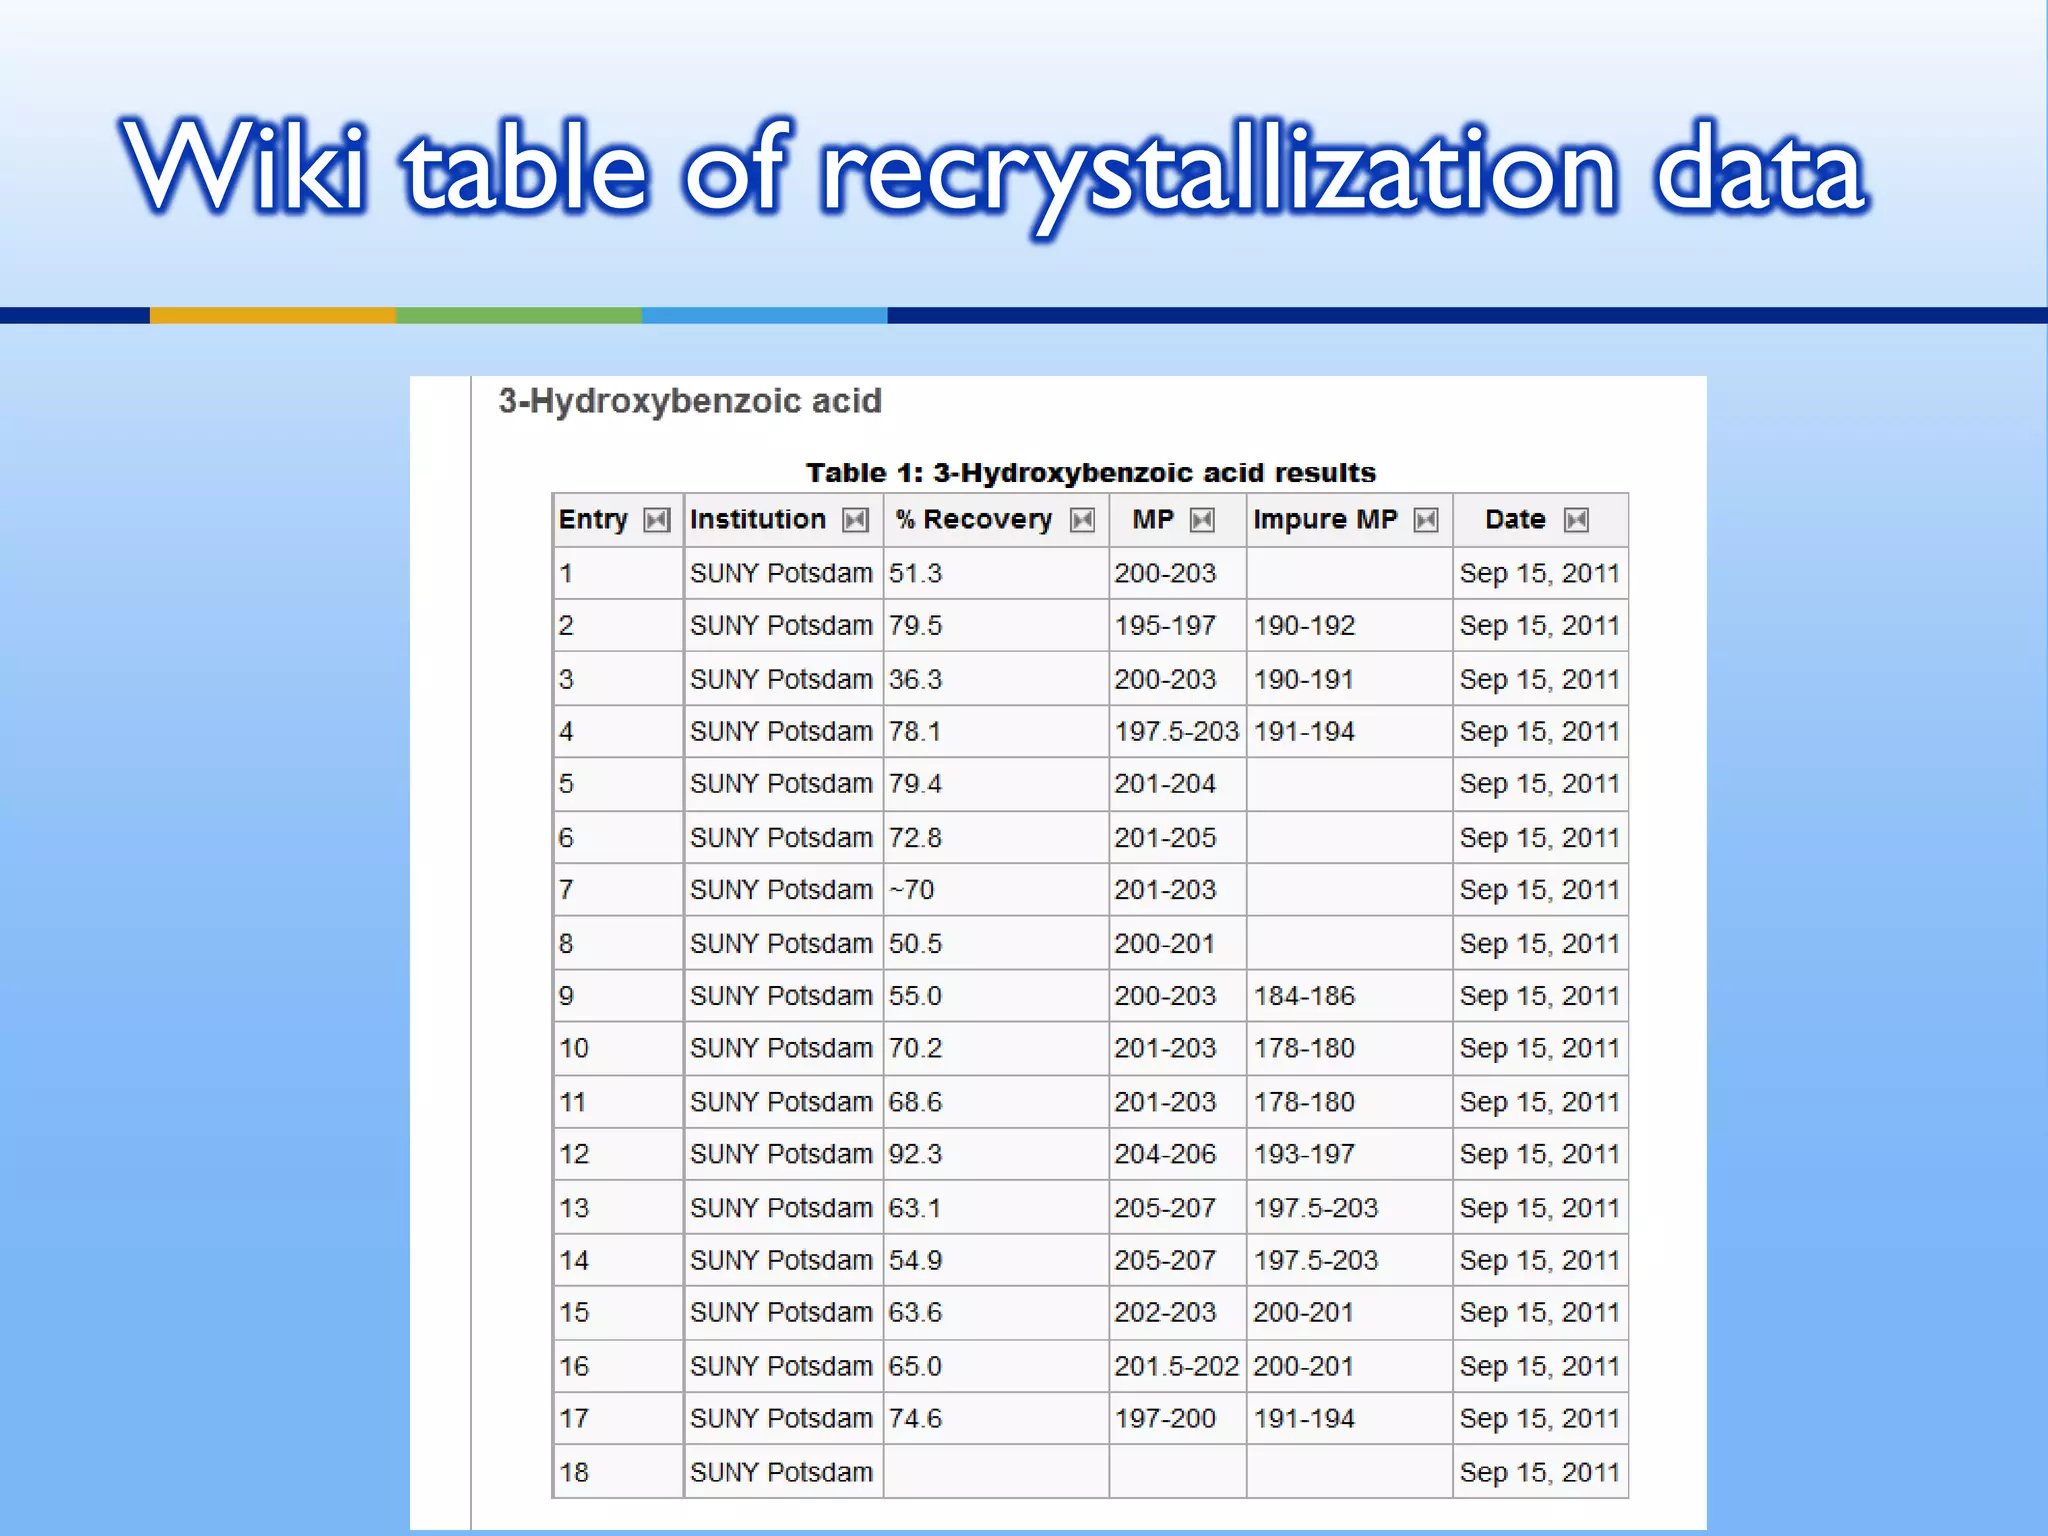Click SUNY Potsdam in entry 1 row
The image size is (2048, 1536).
pyautogui.click(x=781, y=574)
